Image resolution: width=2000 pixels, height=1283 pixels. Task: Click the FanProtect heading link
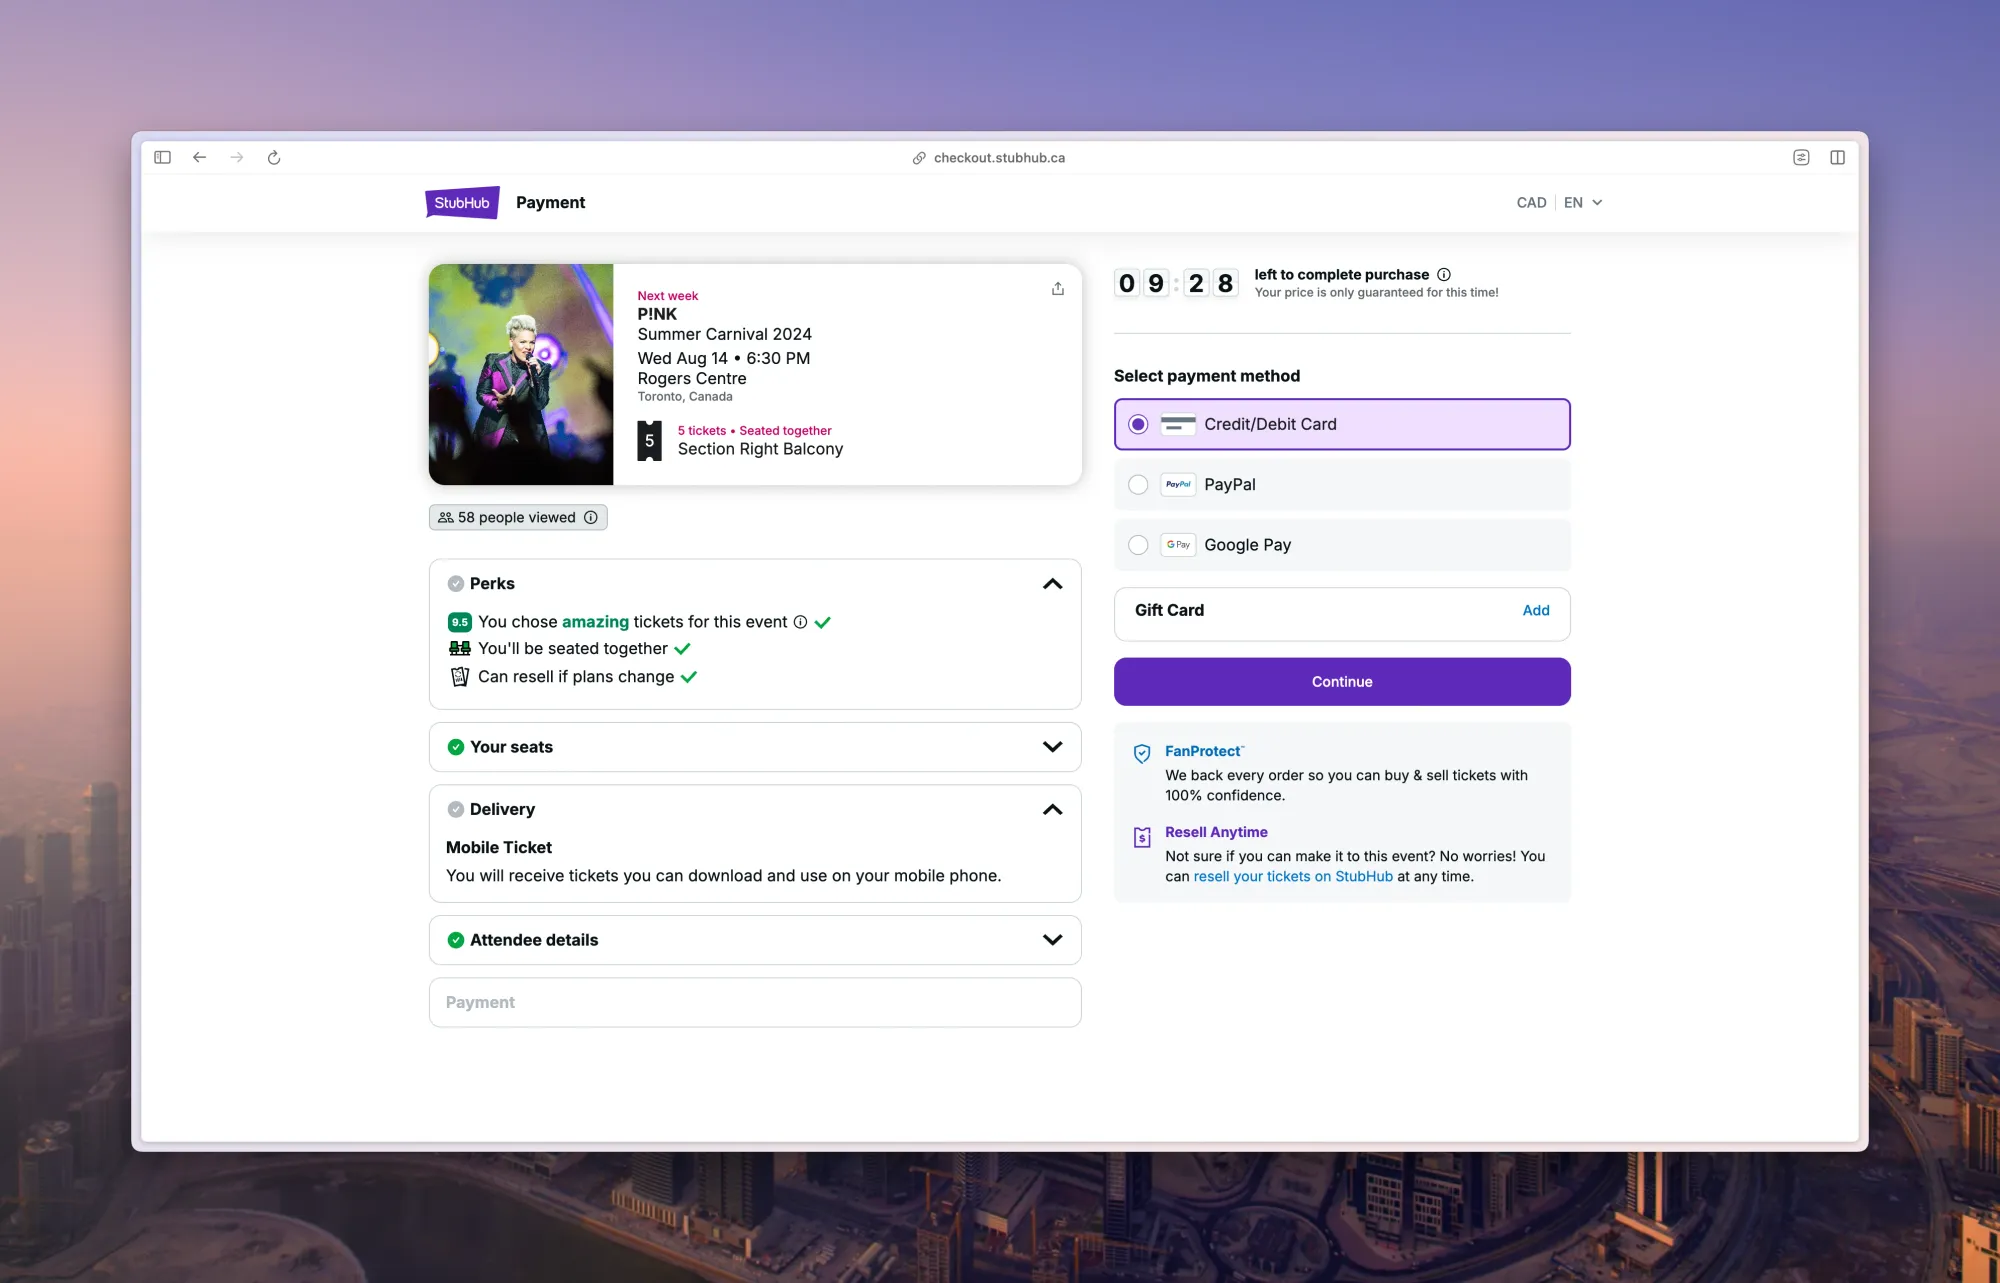[1204, 751]
